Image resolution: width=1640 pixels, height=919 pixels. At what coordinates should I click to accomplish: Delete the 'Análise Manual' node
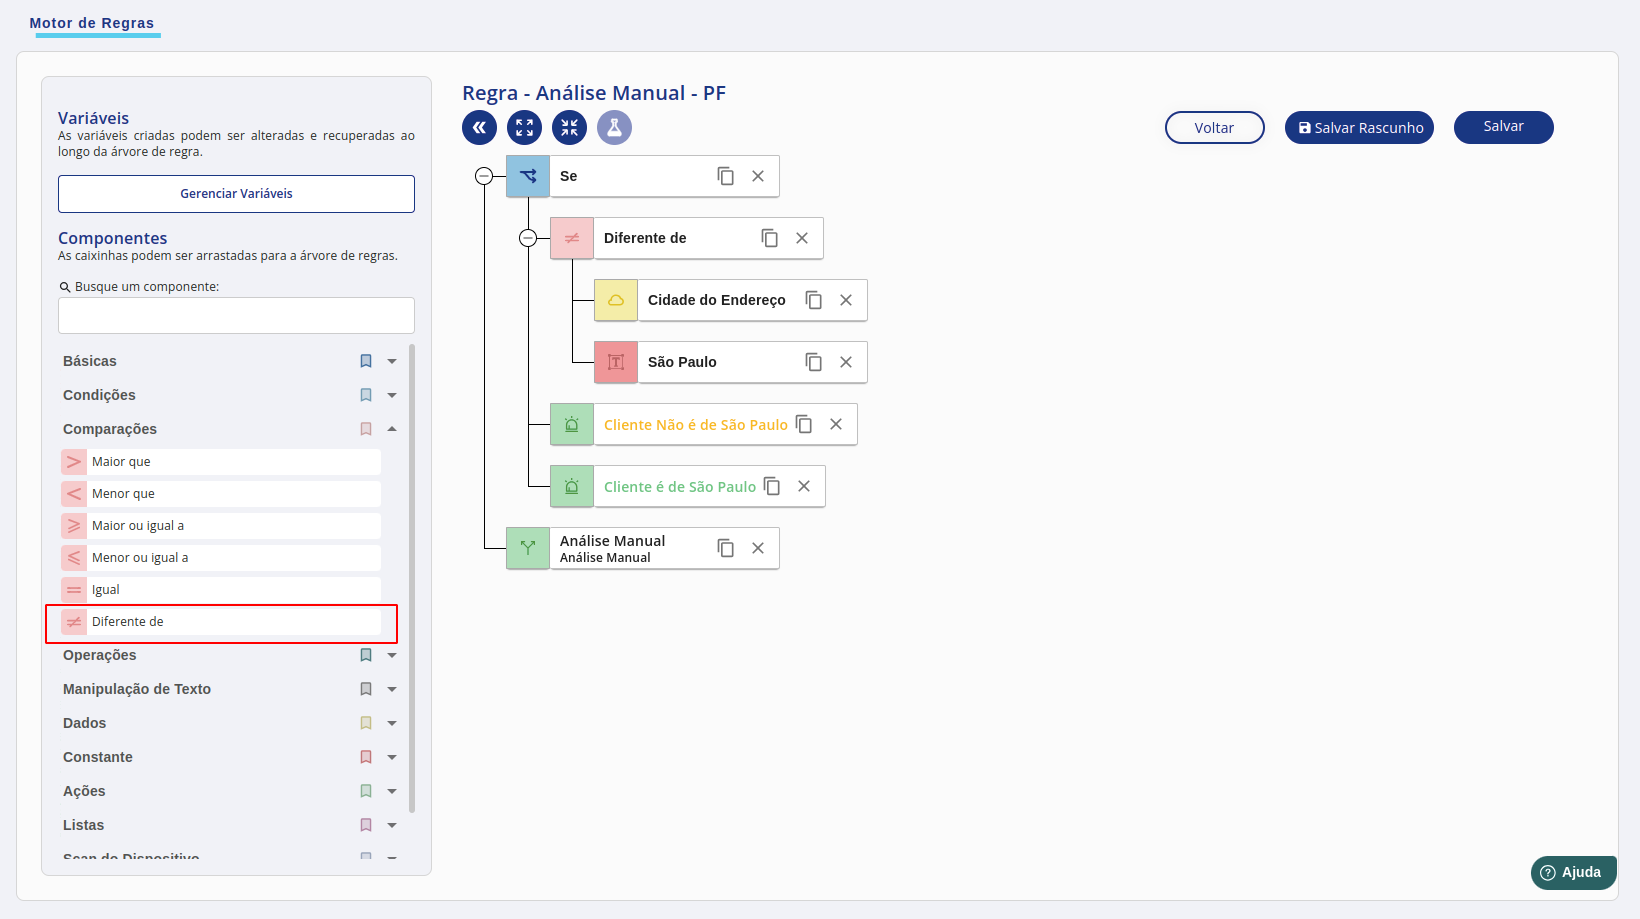point(758,548)
